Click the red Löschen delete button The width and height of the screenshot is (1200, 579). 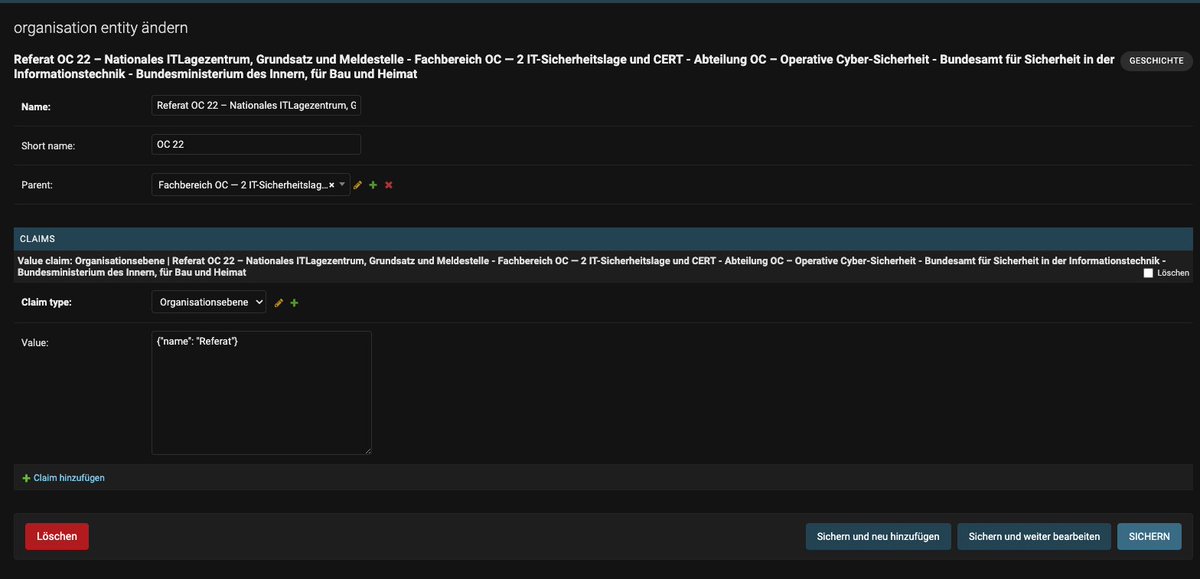(x=57, y=536)
